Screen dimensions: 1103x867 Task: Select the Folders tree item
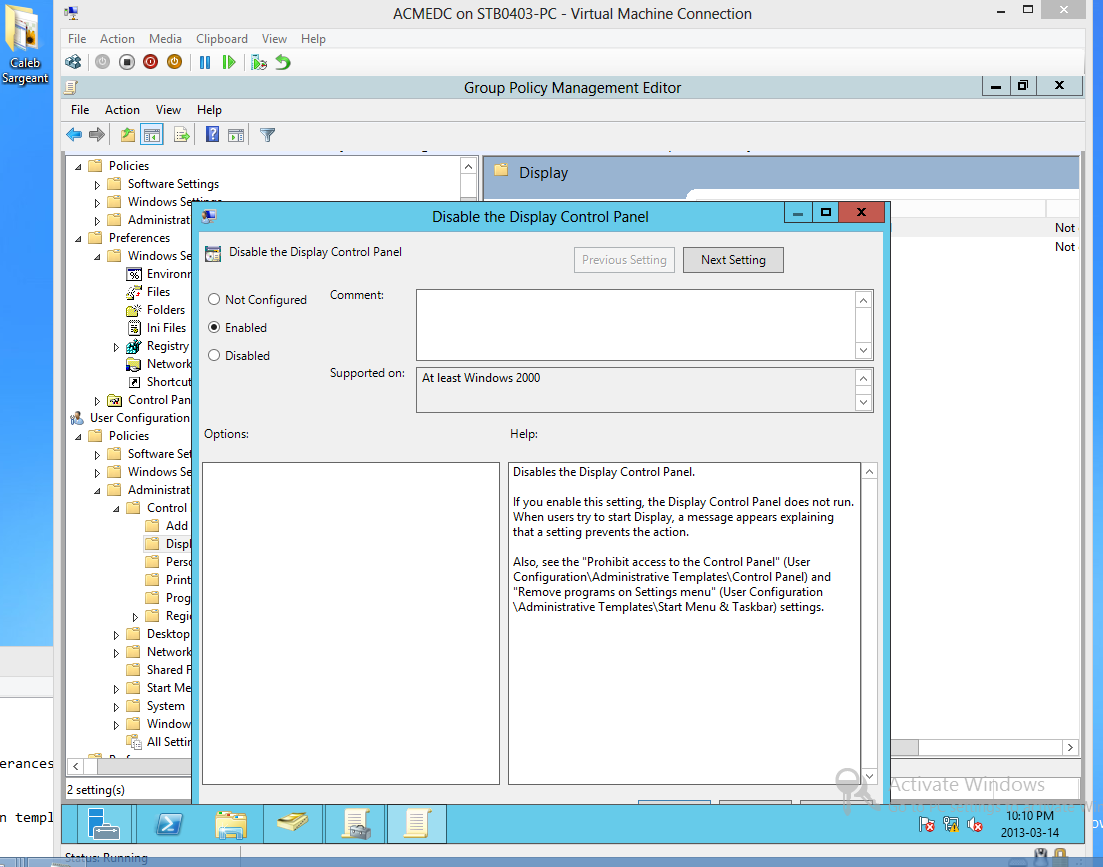[166, 310]
